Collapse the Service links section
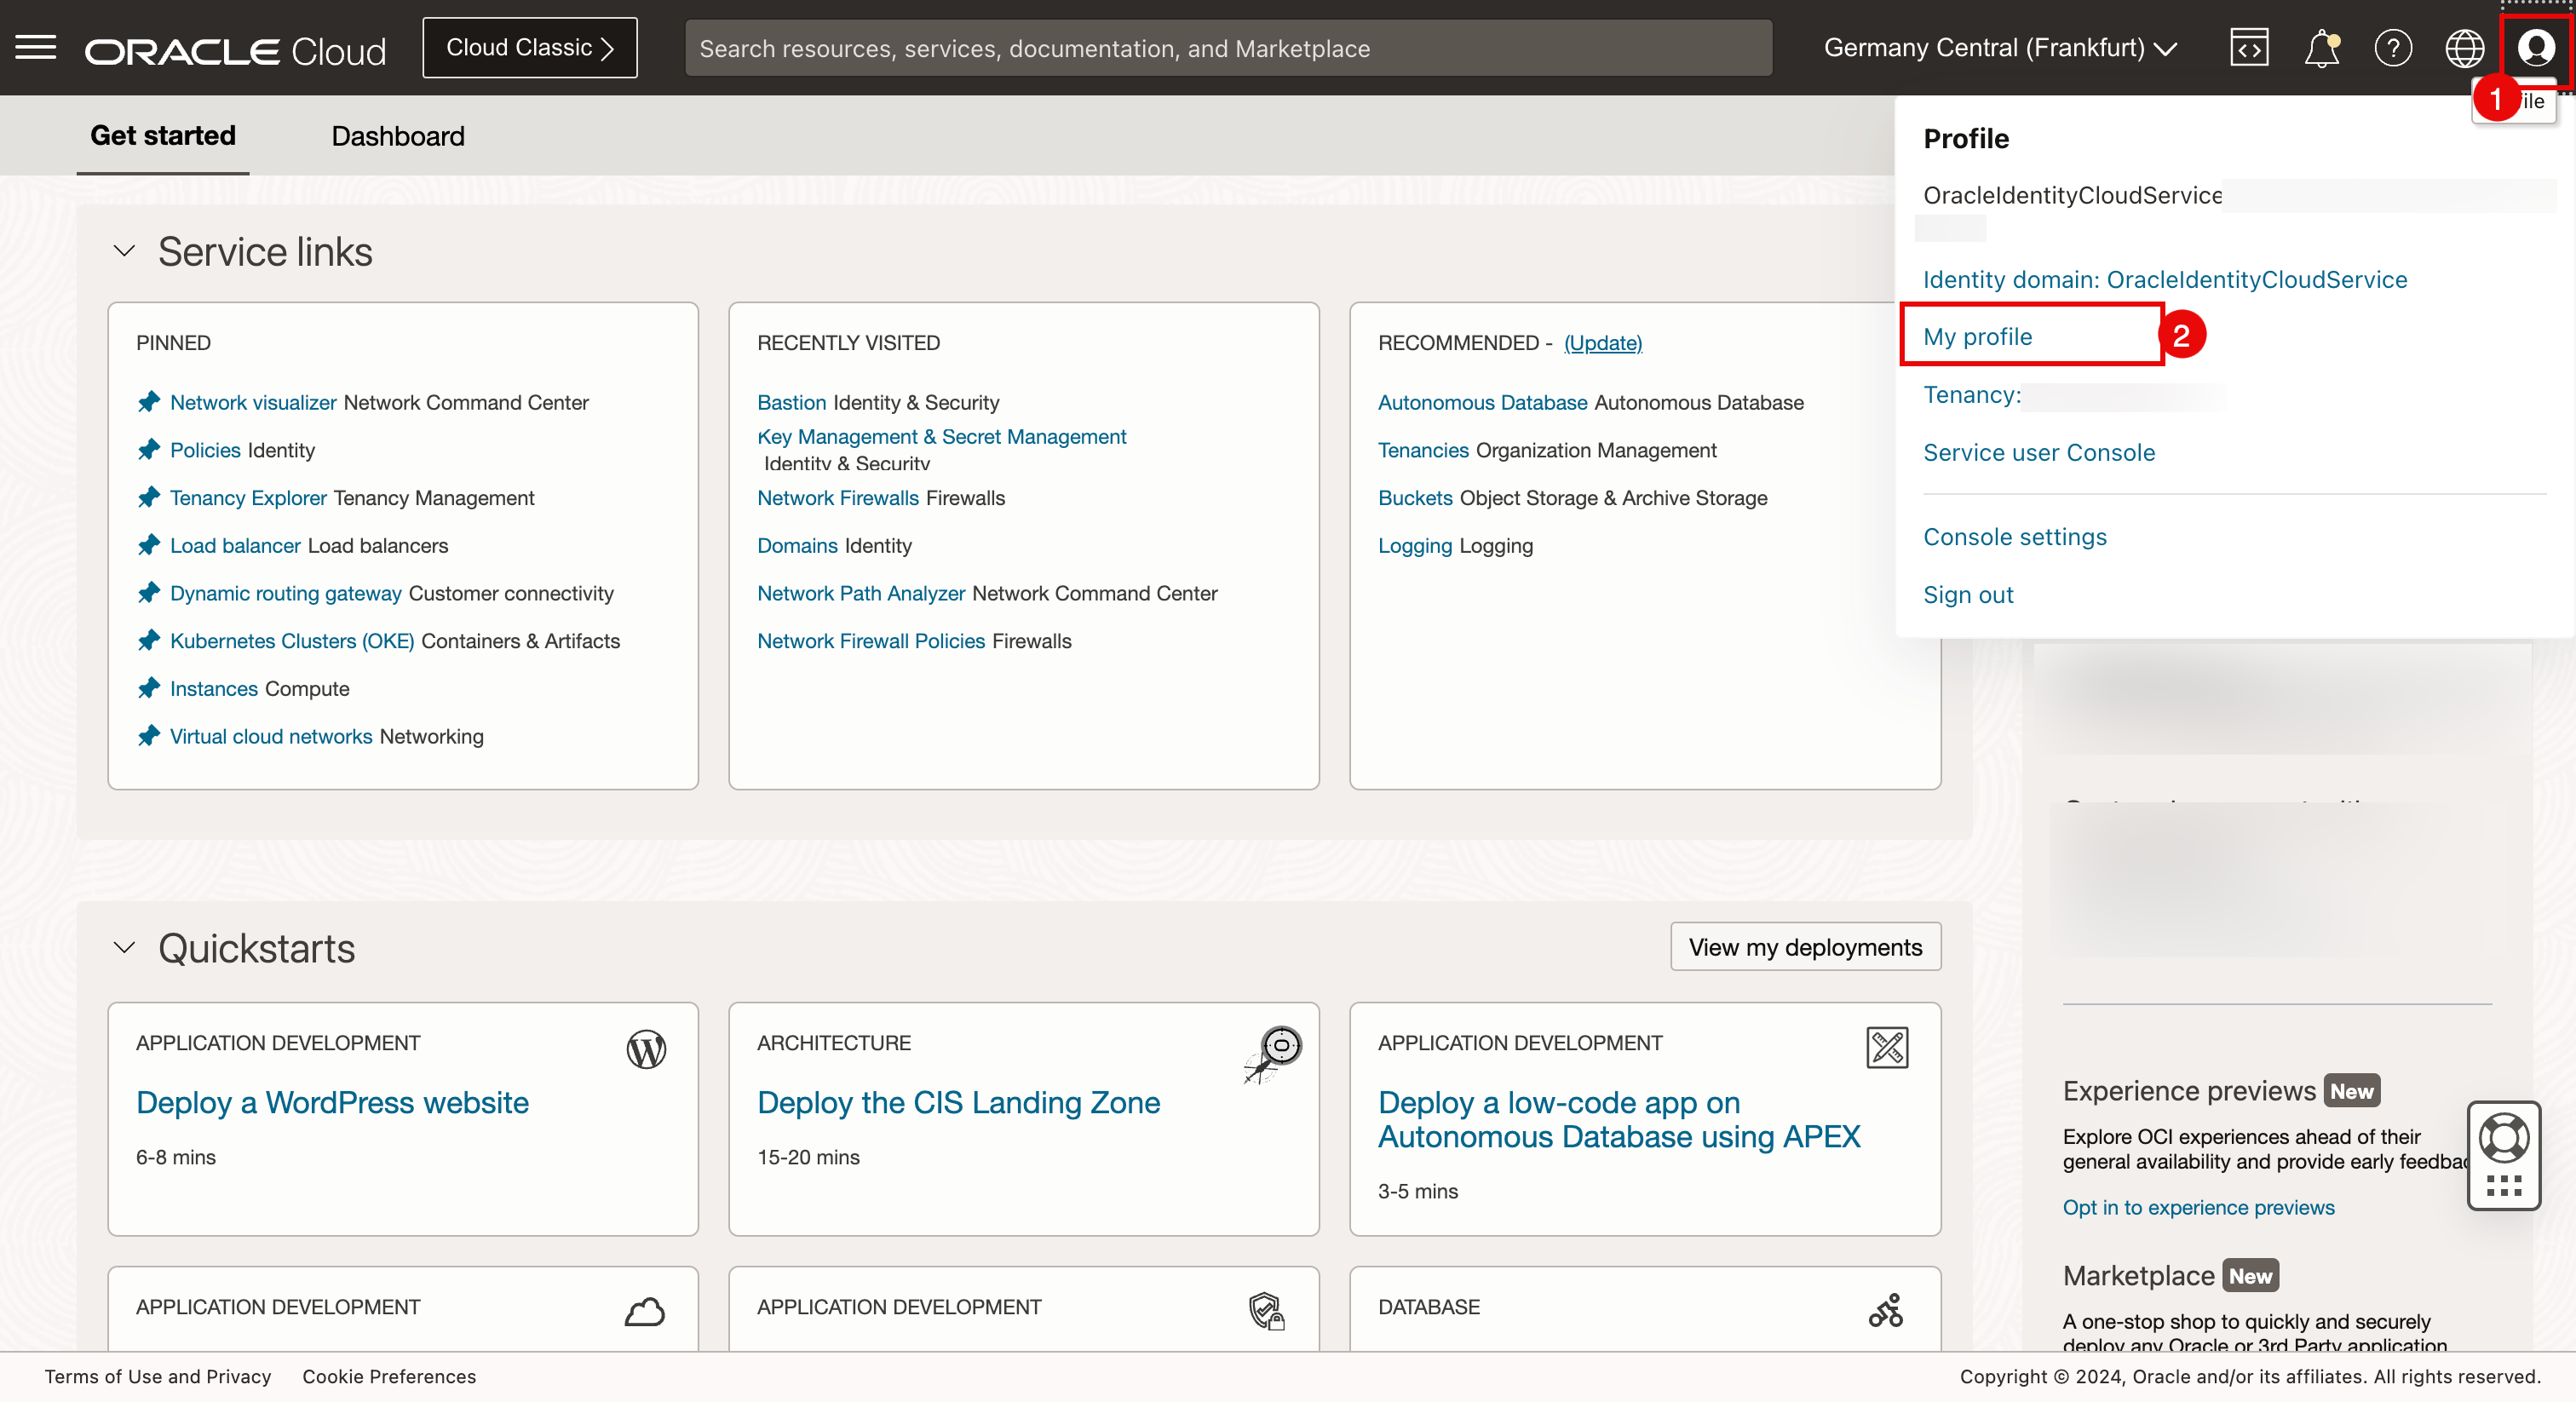Viewport: 2576px width, 1402px height. (124, 251)
